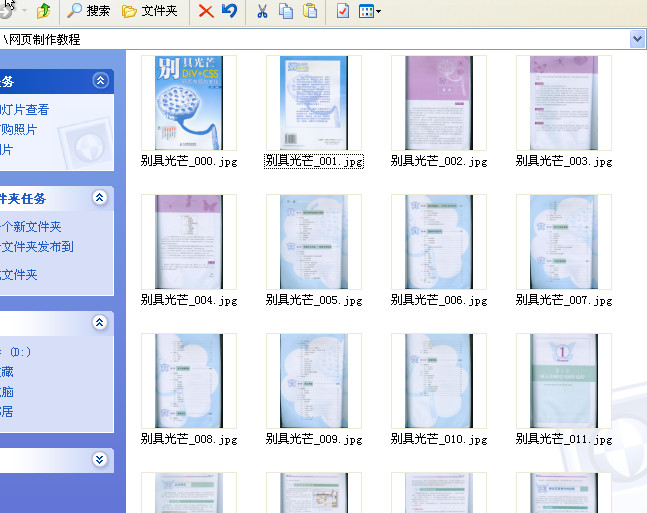
Task: Select thumbnail of 别具光芒_004.jpg
Action: pos(189,242)
